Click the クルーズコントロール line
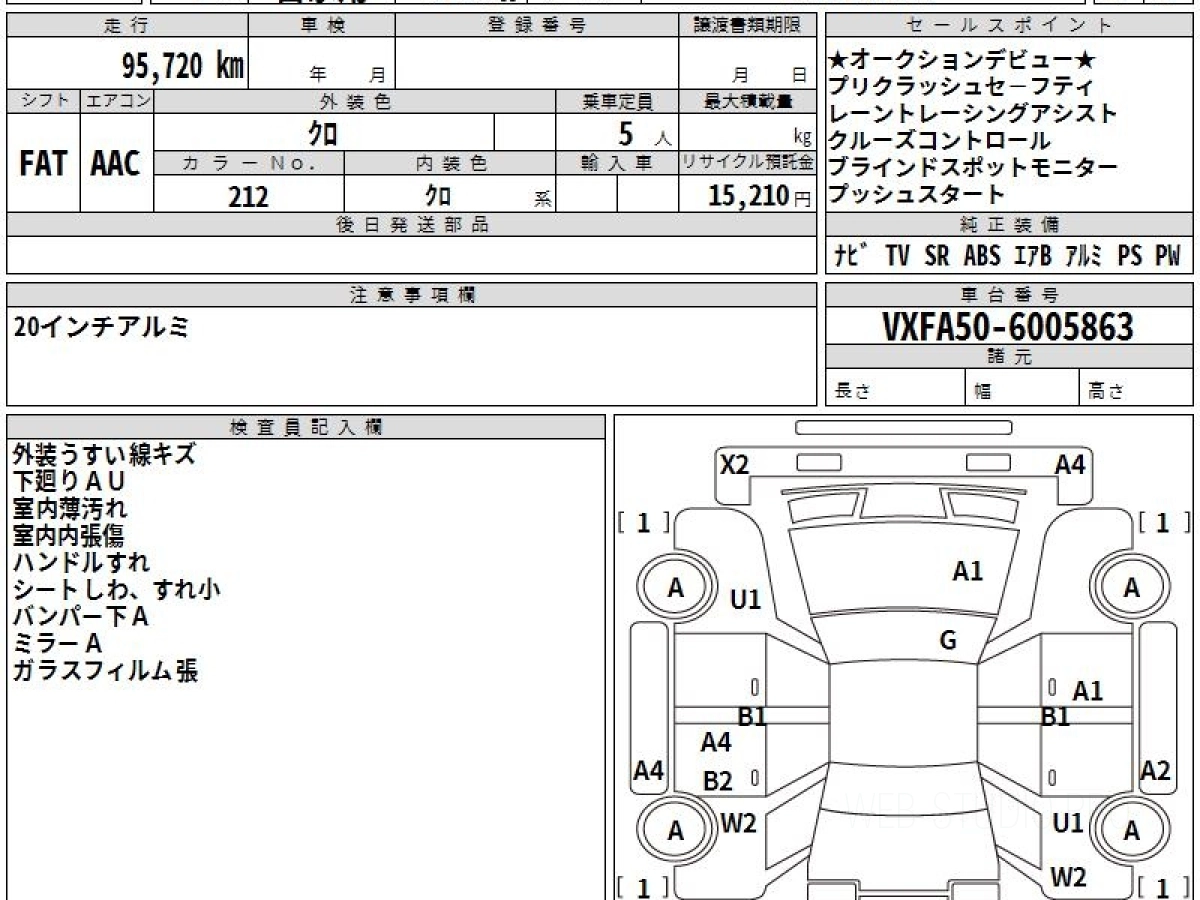The width and height of the screenshot is (1200, 900). click(x=940, y=141)
